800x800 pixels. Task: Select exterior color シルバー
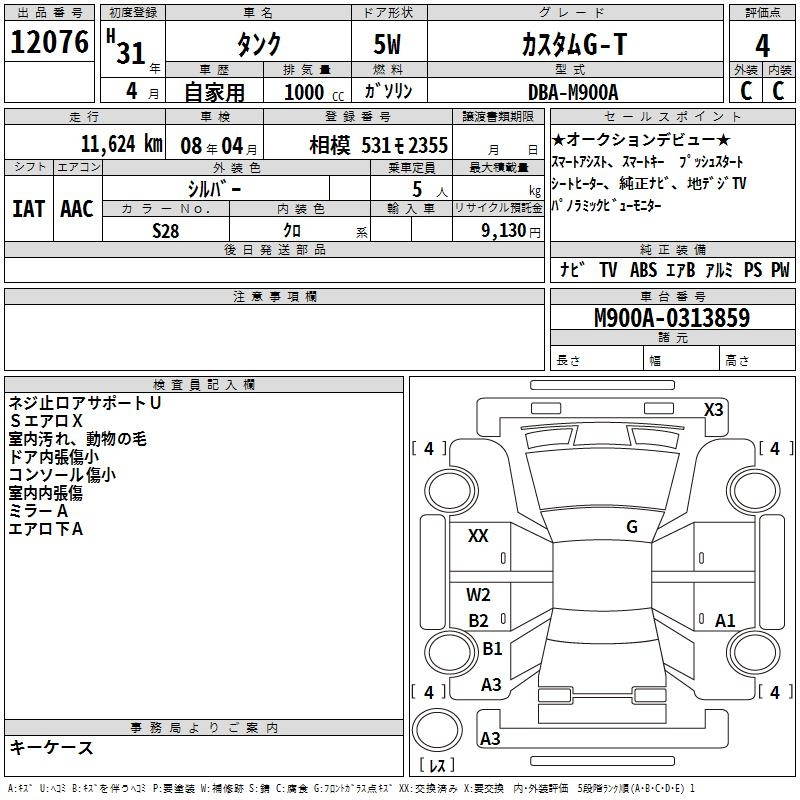pyautogui.click(x=214, y=189)
